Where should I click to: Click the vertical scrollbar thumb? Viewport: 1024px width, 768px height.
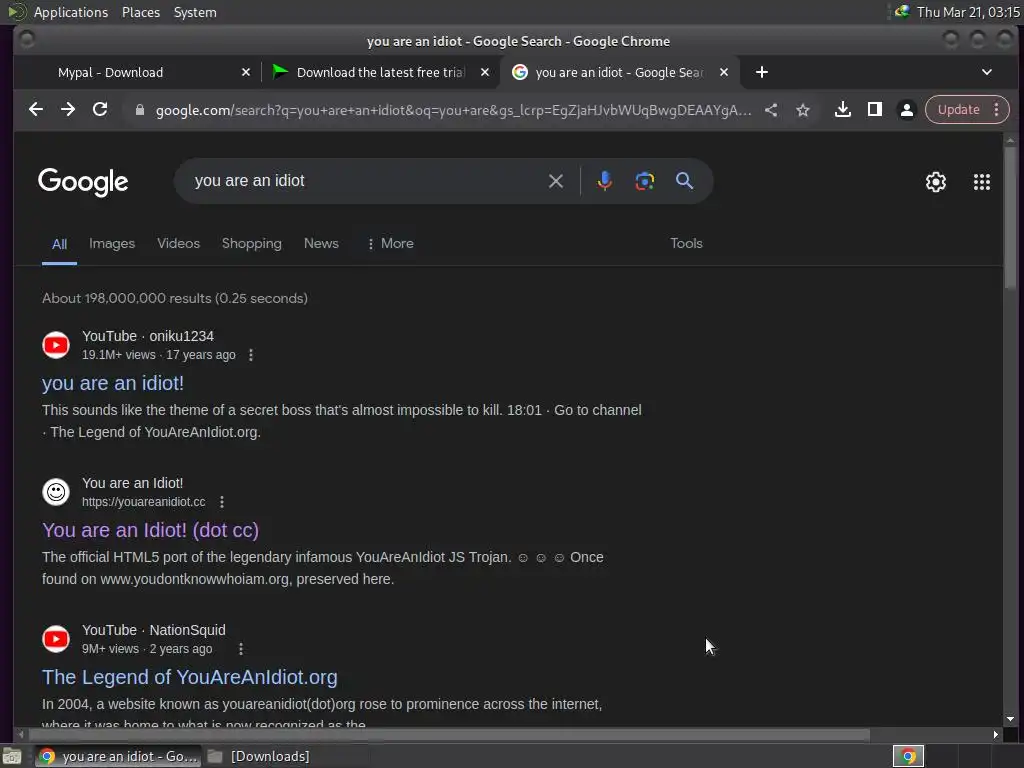[1010, 218]
